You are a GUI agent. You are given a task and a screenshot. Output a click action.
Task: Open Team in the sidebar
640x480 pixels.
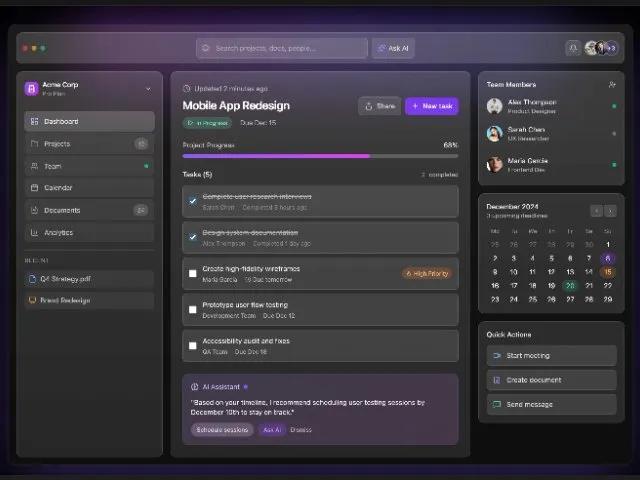click(89, 166)
